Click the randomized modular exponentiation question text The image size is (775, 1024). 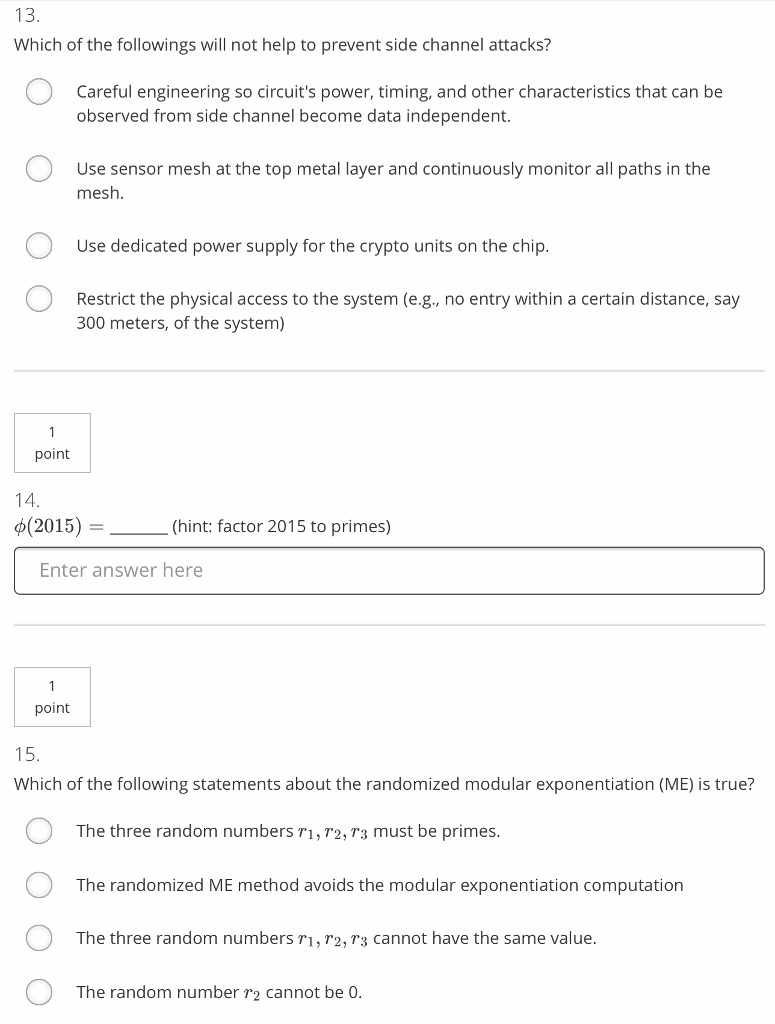tap(384, 784)
